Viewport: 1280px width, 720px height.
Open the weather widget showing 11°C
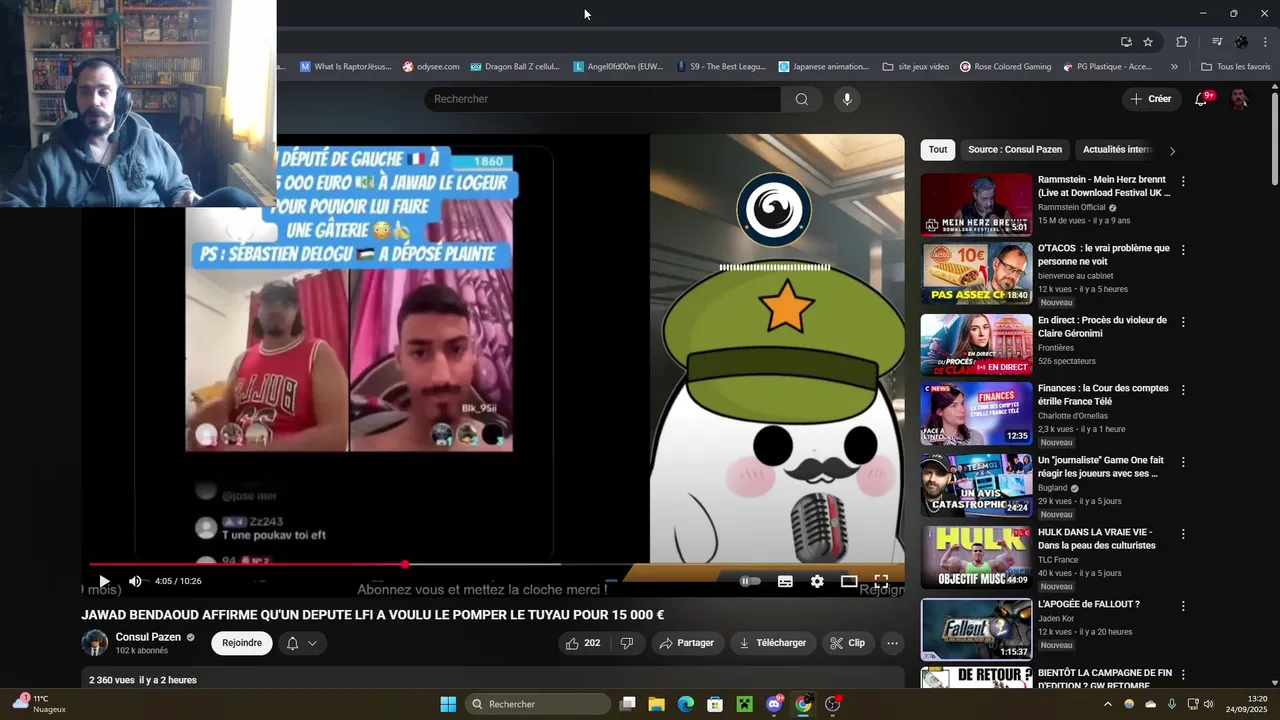(40, 704)
